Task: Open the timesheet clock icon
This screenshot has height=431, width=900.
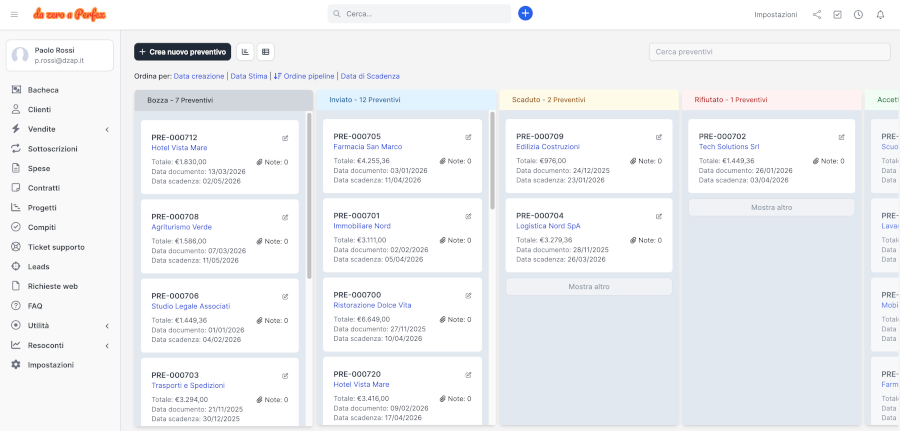Action: pos(858,15)
